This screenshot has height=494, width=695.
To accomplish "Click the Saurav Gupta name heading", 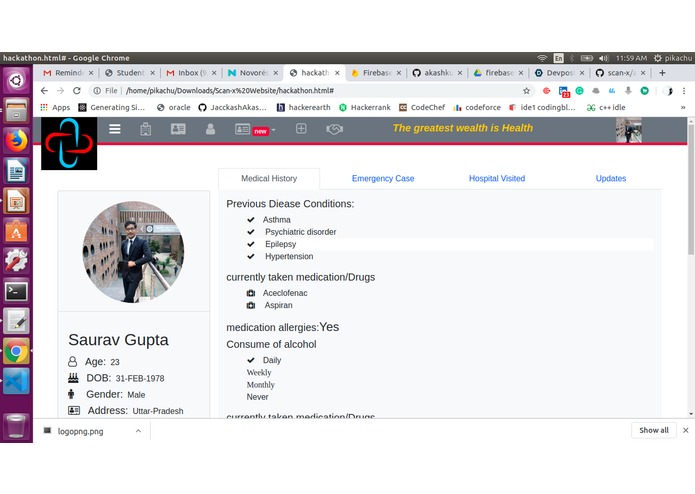I will (118, 340).
